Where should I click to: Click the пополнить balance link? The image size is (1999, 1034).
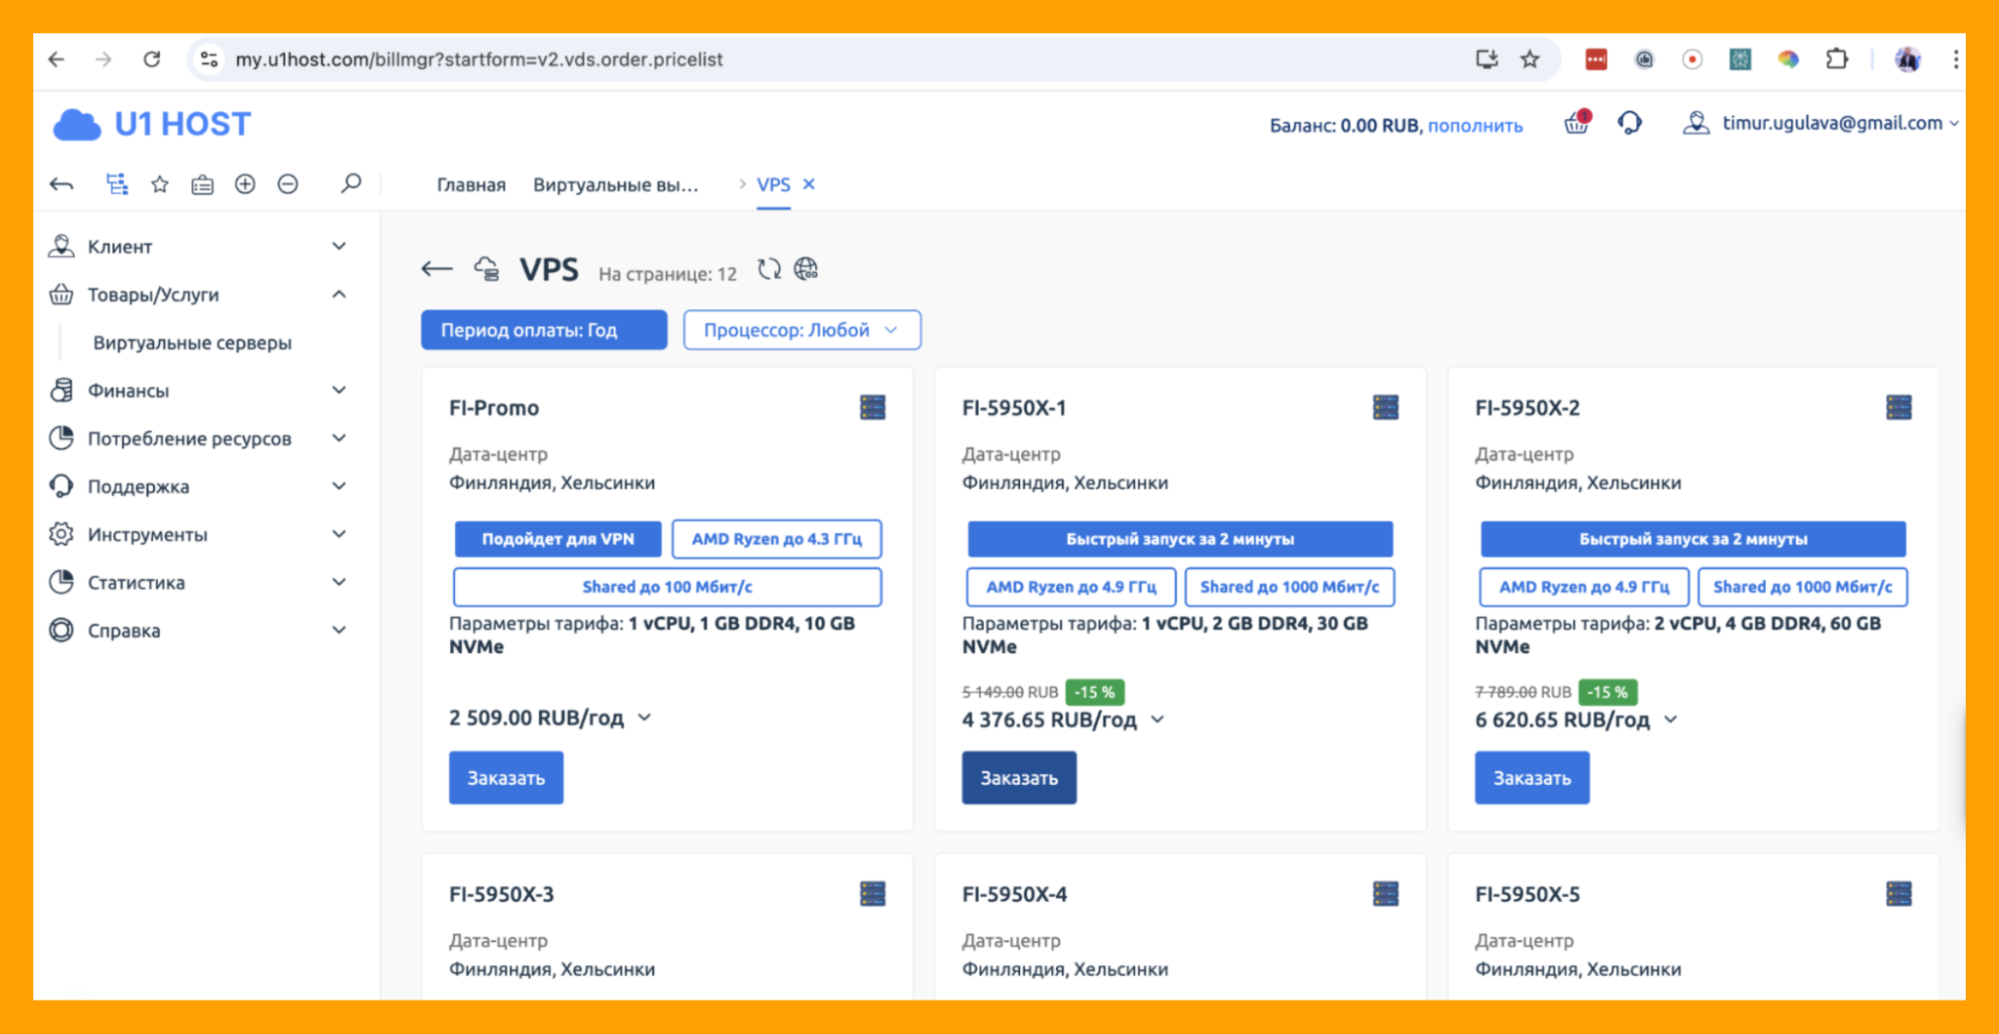coord(1475,126)
